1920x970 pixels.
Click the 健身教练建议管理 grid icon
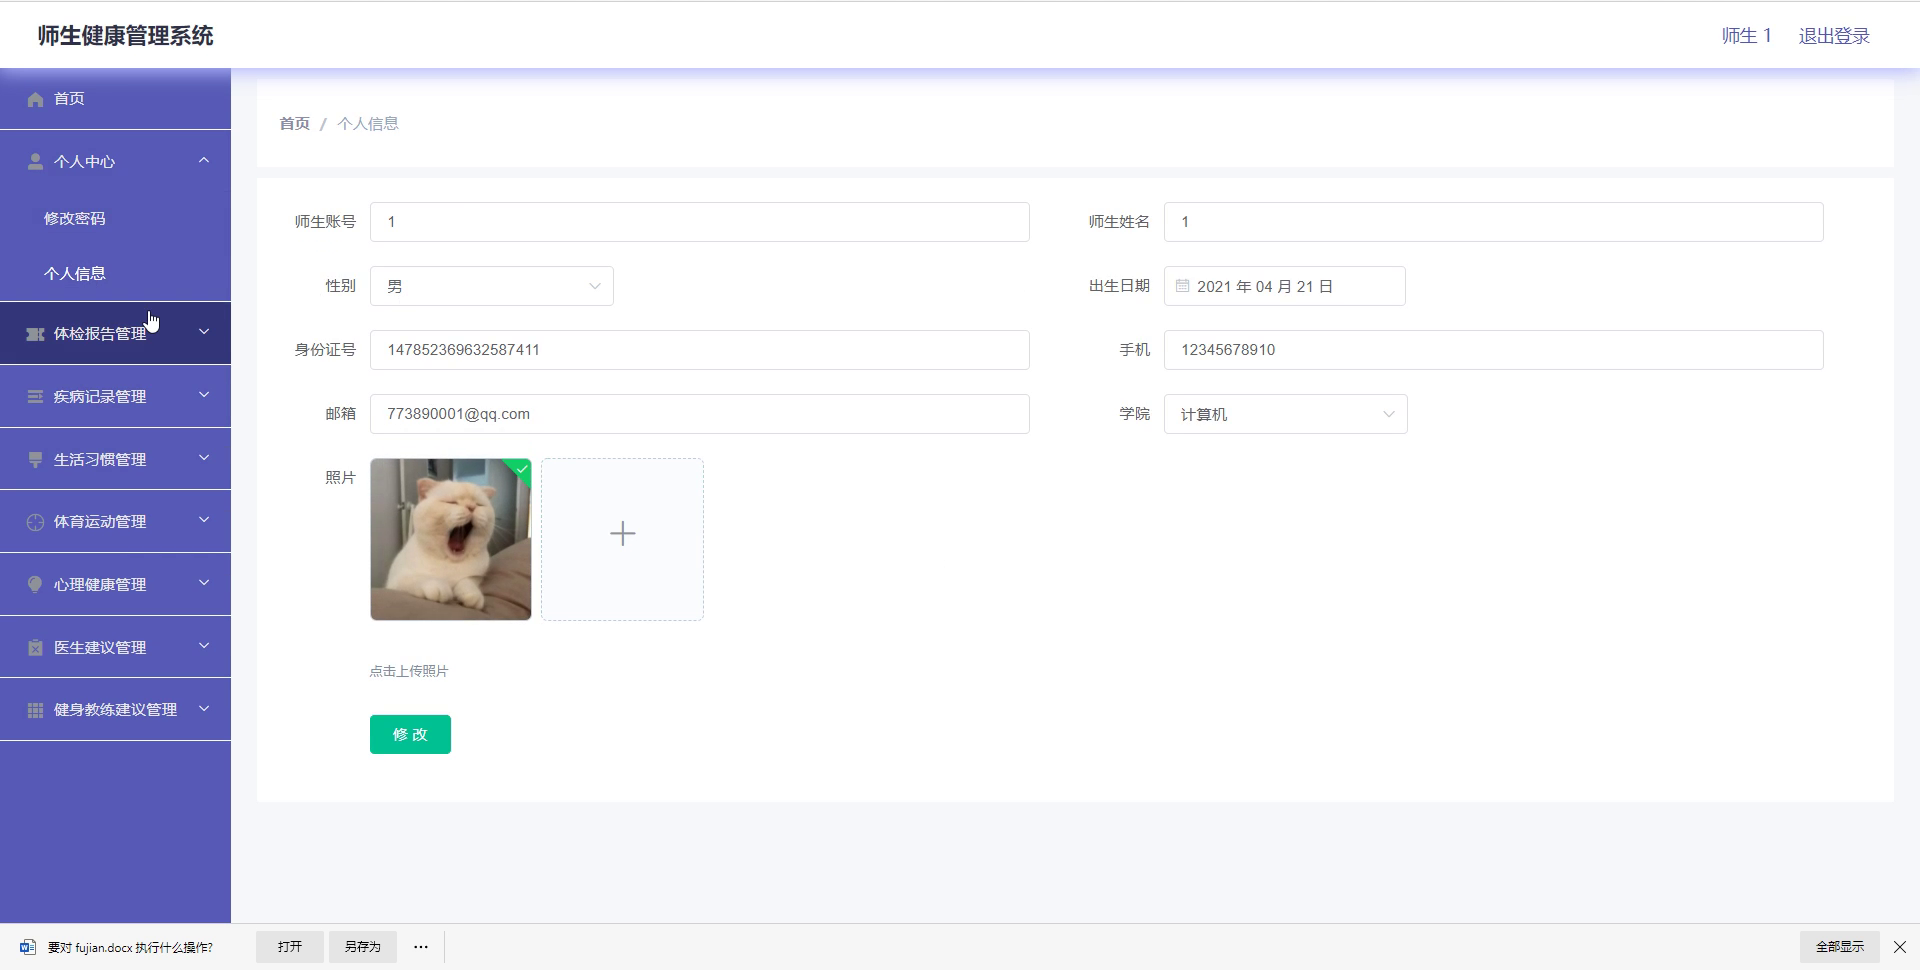(36, 710)
